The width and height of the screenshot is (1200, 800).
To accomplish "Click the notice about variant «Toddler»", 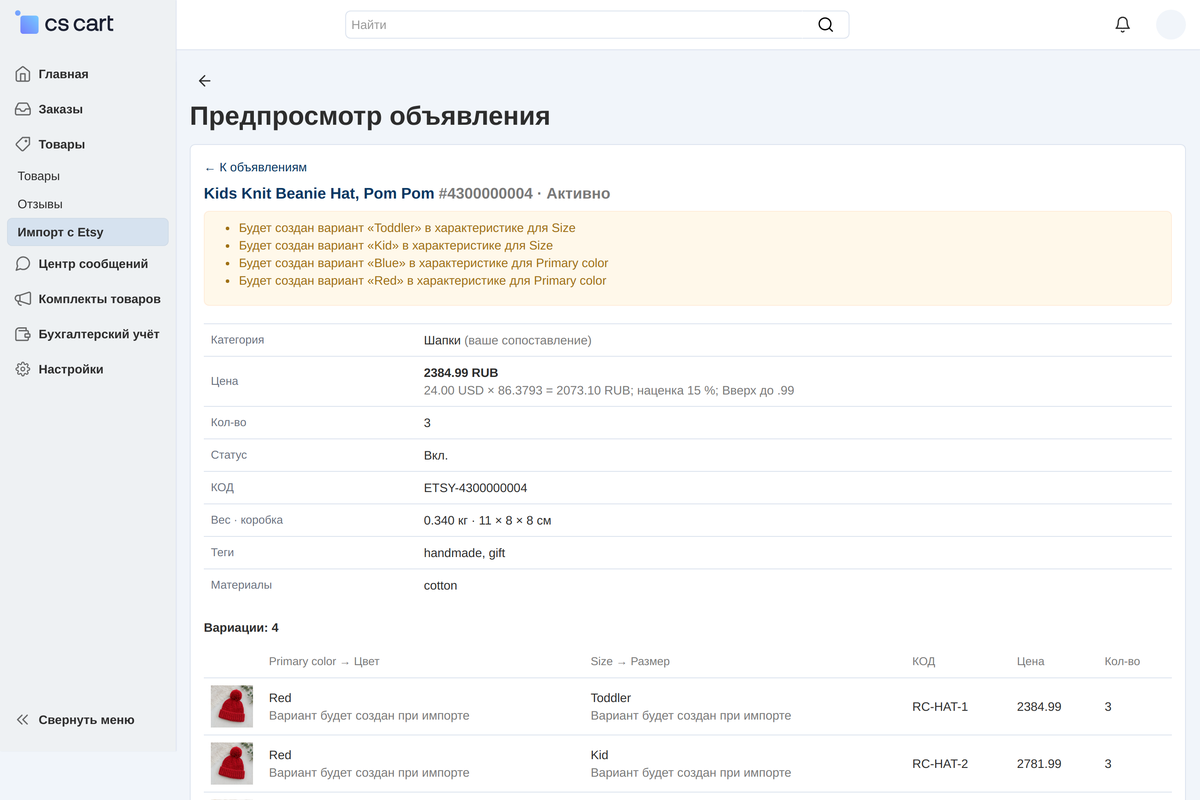I will tap(407, 228).
